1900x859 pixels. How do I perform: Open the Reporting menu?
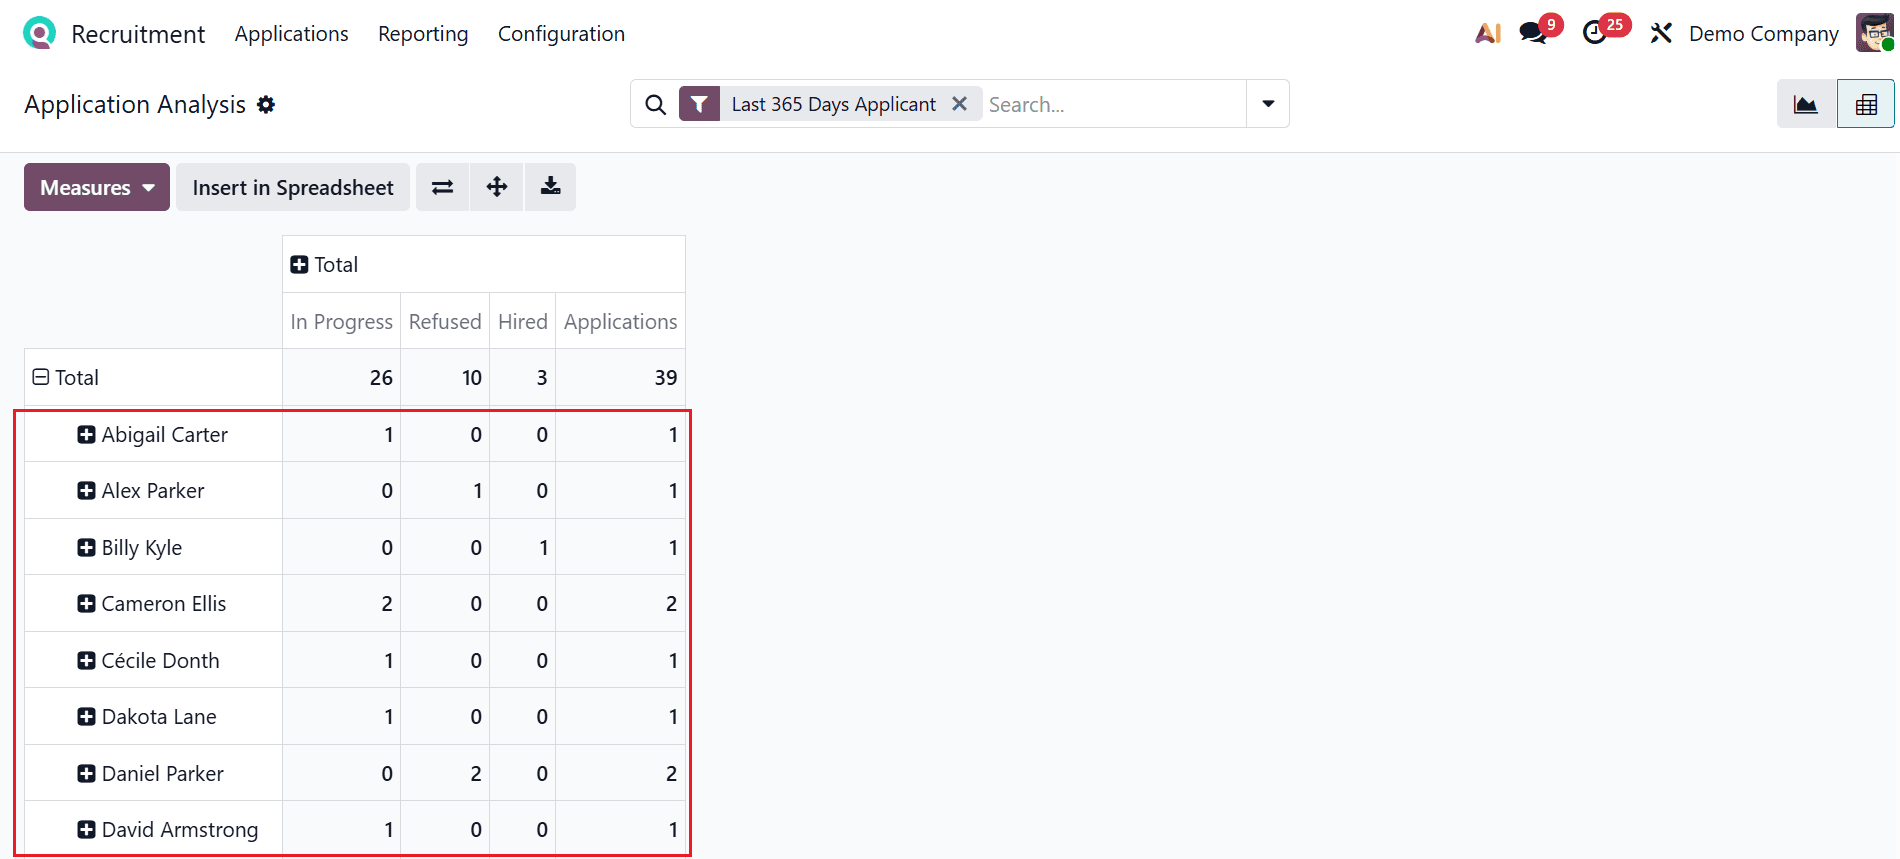coord(422,33)
